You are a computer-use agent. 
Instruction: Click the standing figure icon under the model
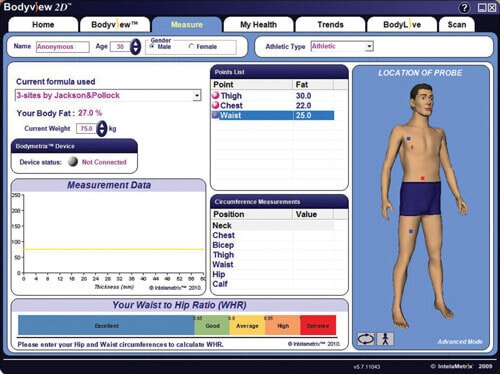point(385,339)
